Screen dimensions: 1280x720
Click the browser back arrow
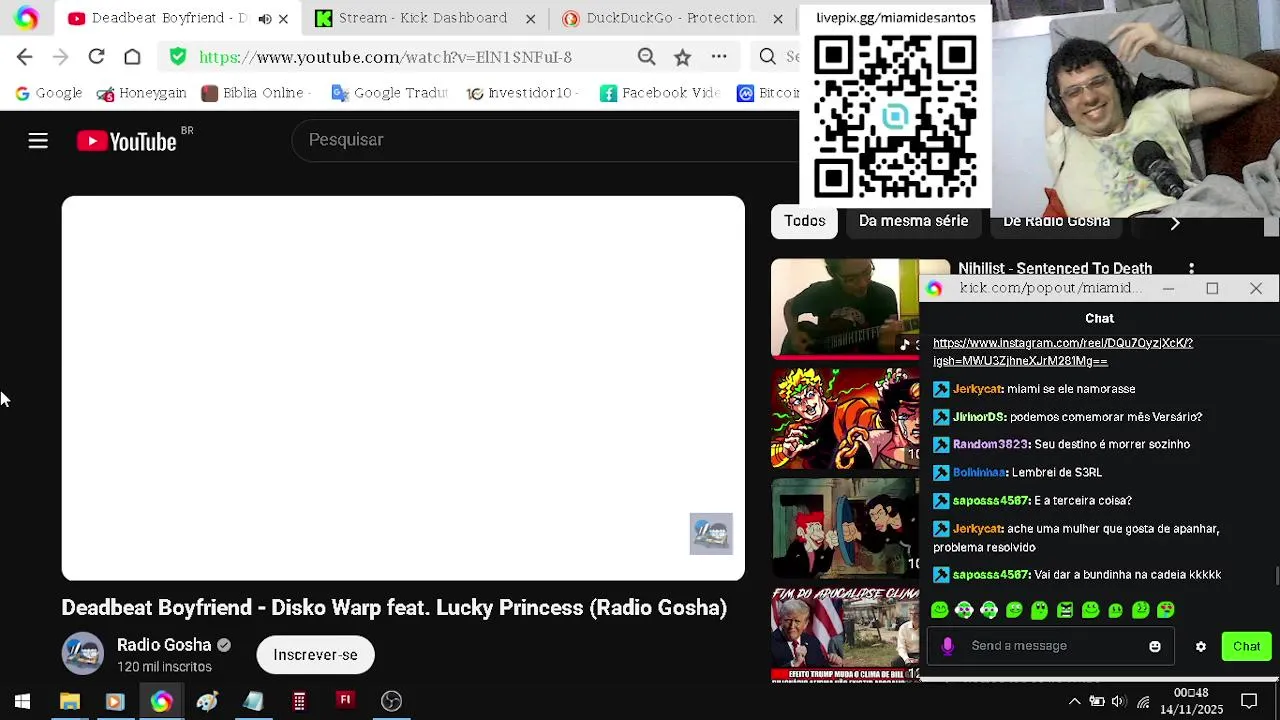(x=25, y=57)
